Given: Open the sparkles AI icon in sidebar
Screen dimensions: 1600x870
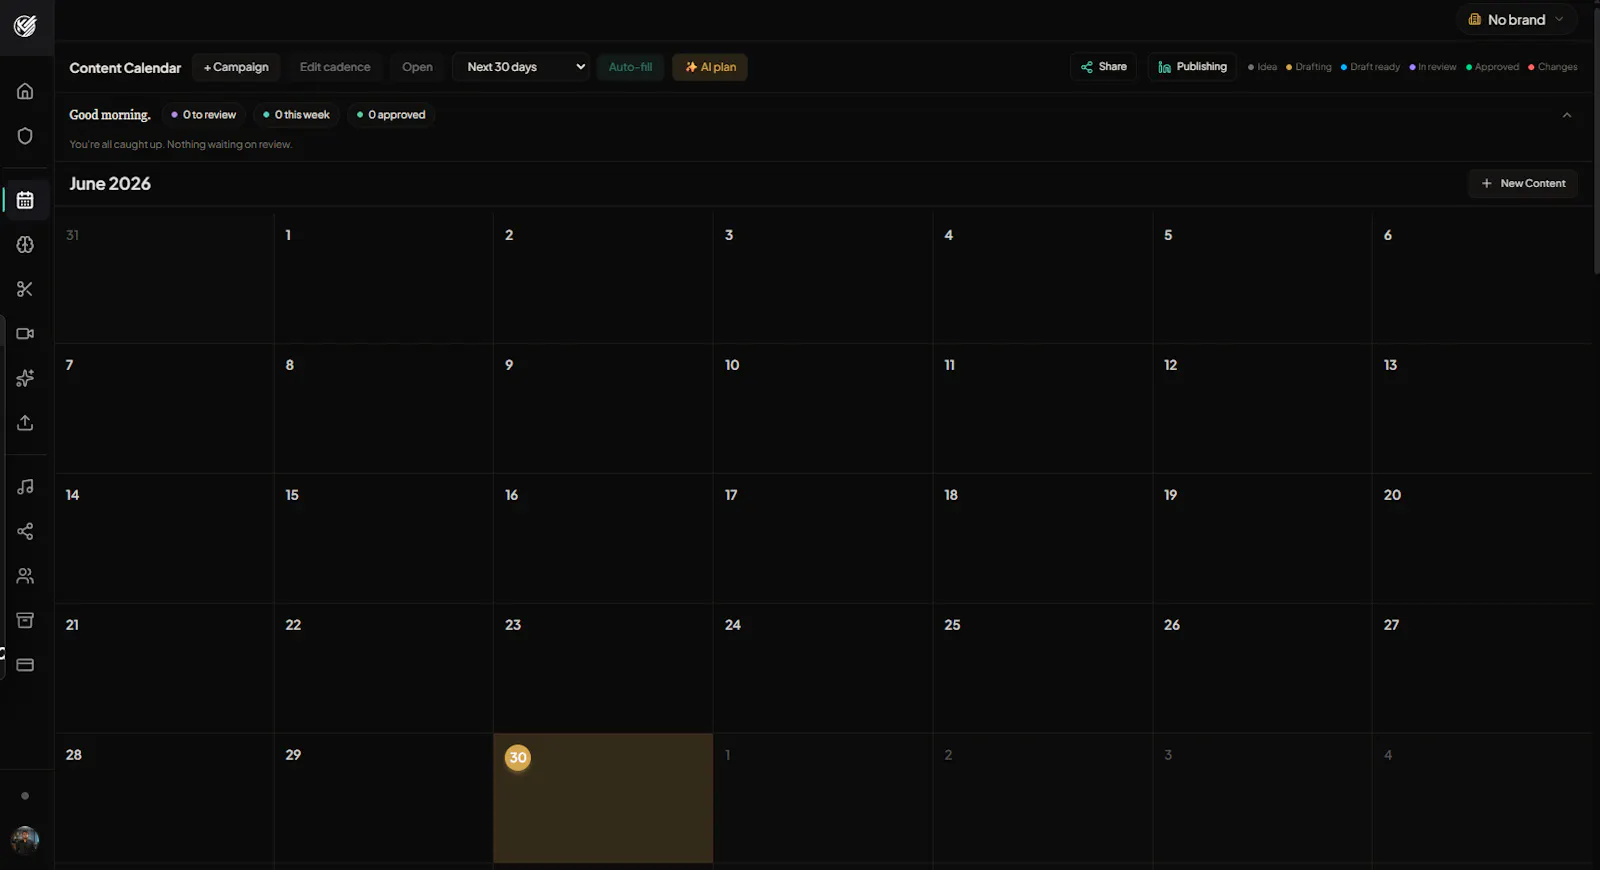Looking at the screenshot, I should point(25,378).
